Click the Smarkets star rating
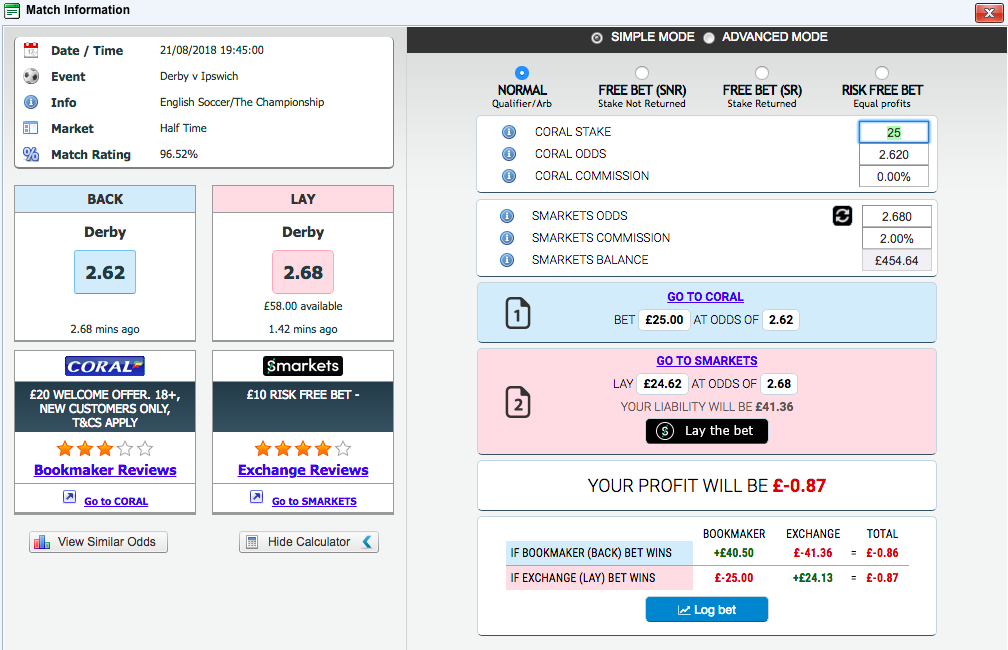Image resolution: width=1008 pixels, height=650 pixels. pos(303,448)
